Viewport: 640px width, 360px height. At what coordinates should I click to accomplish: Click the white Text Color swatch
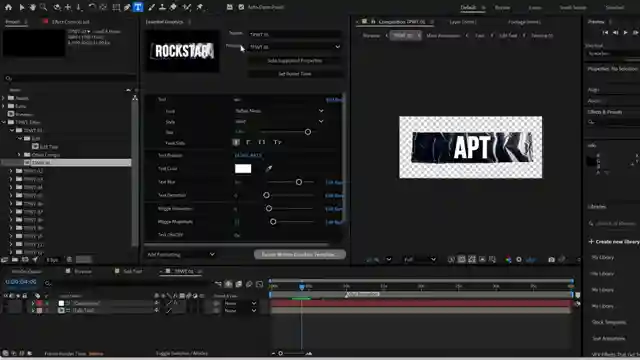[x=243, y=169]
